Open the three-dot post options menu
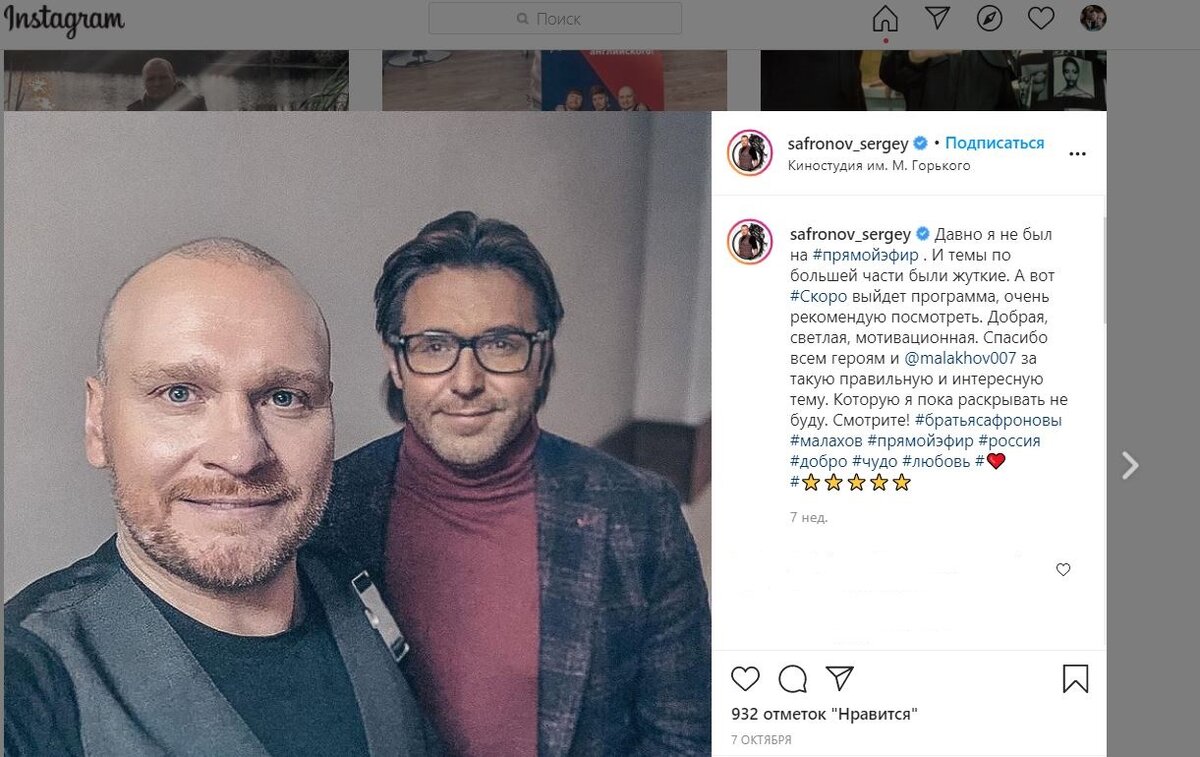Image resolution: width=1200 pixels, height=757 pixels. coord(1077,153)
